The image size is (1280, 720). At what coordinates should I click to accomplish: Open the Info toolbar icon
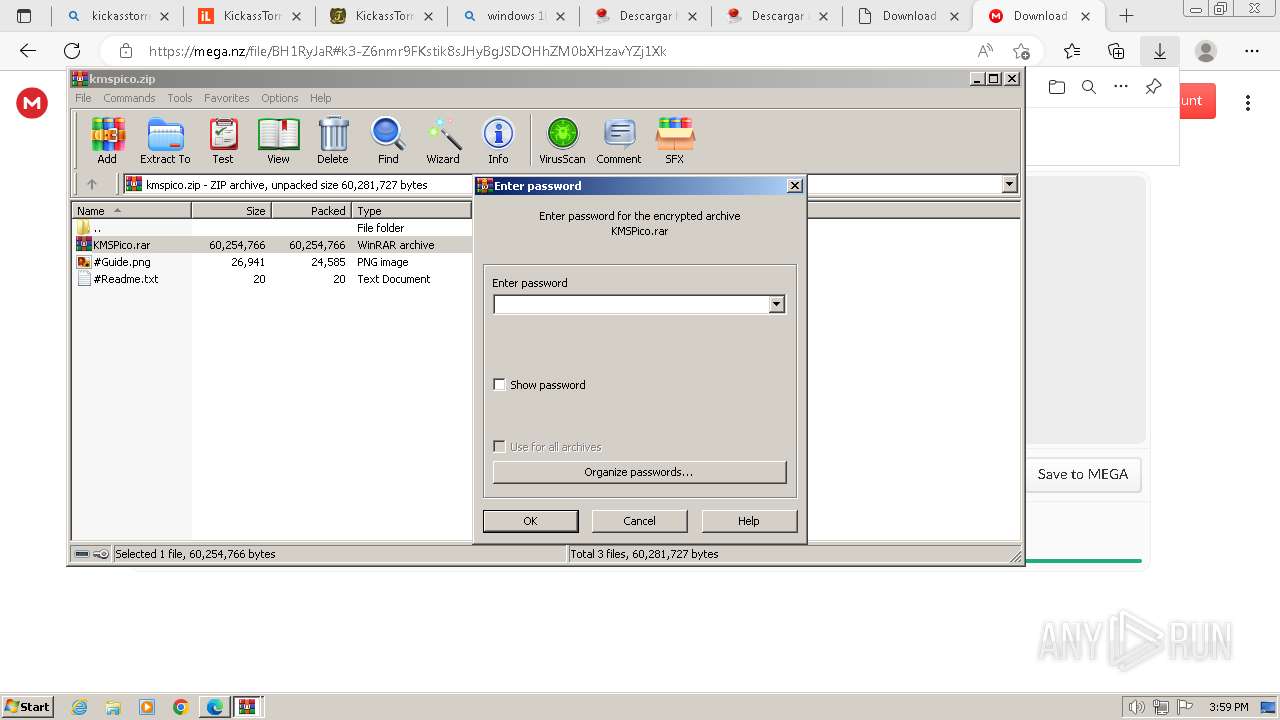[x=498, y=141]
